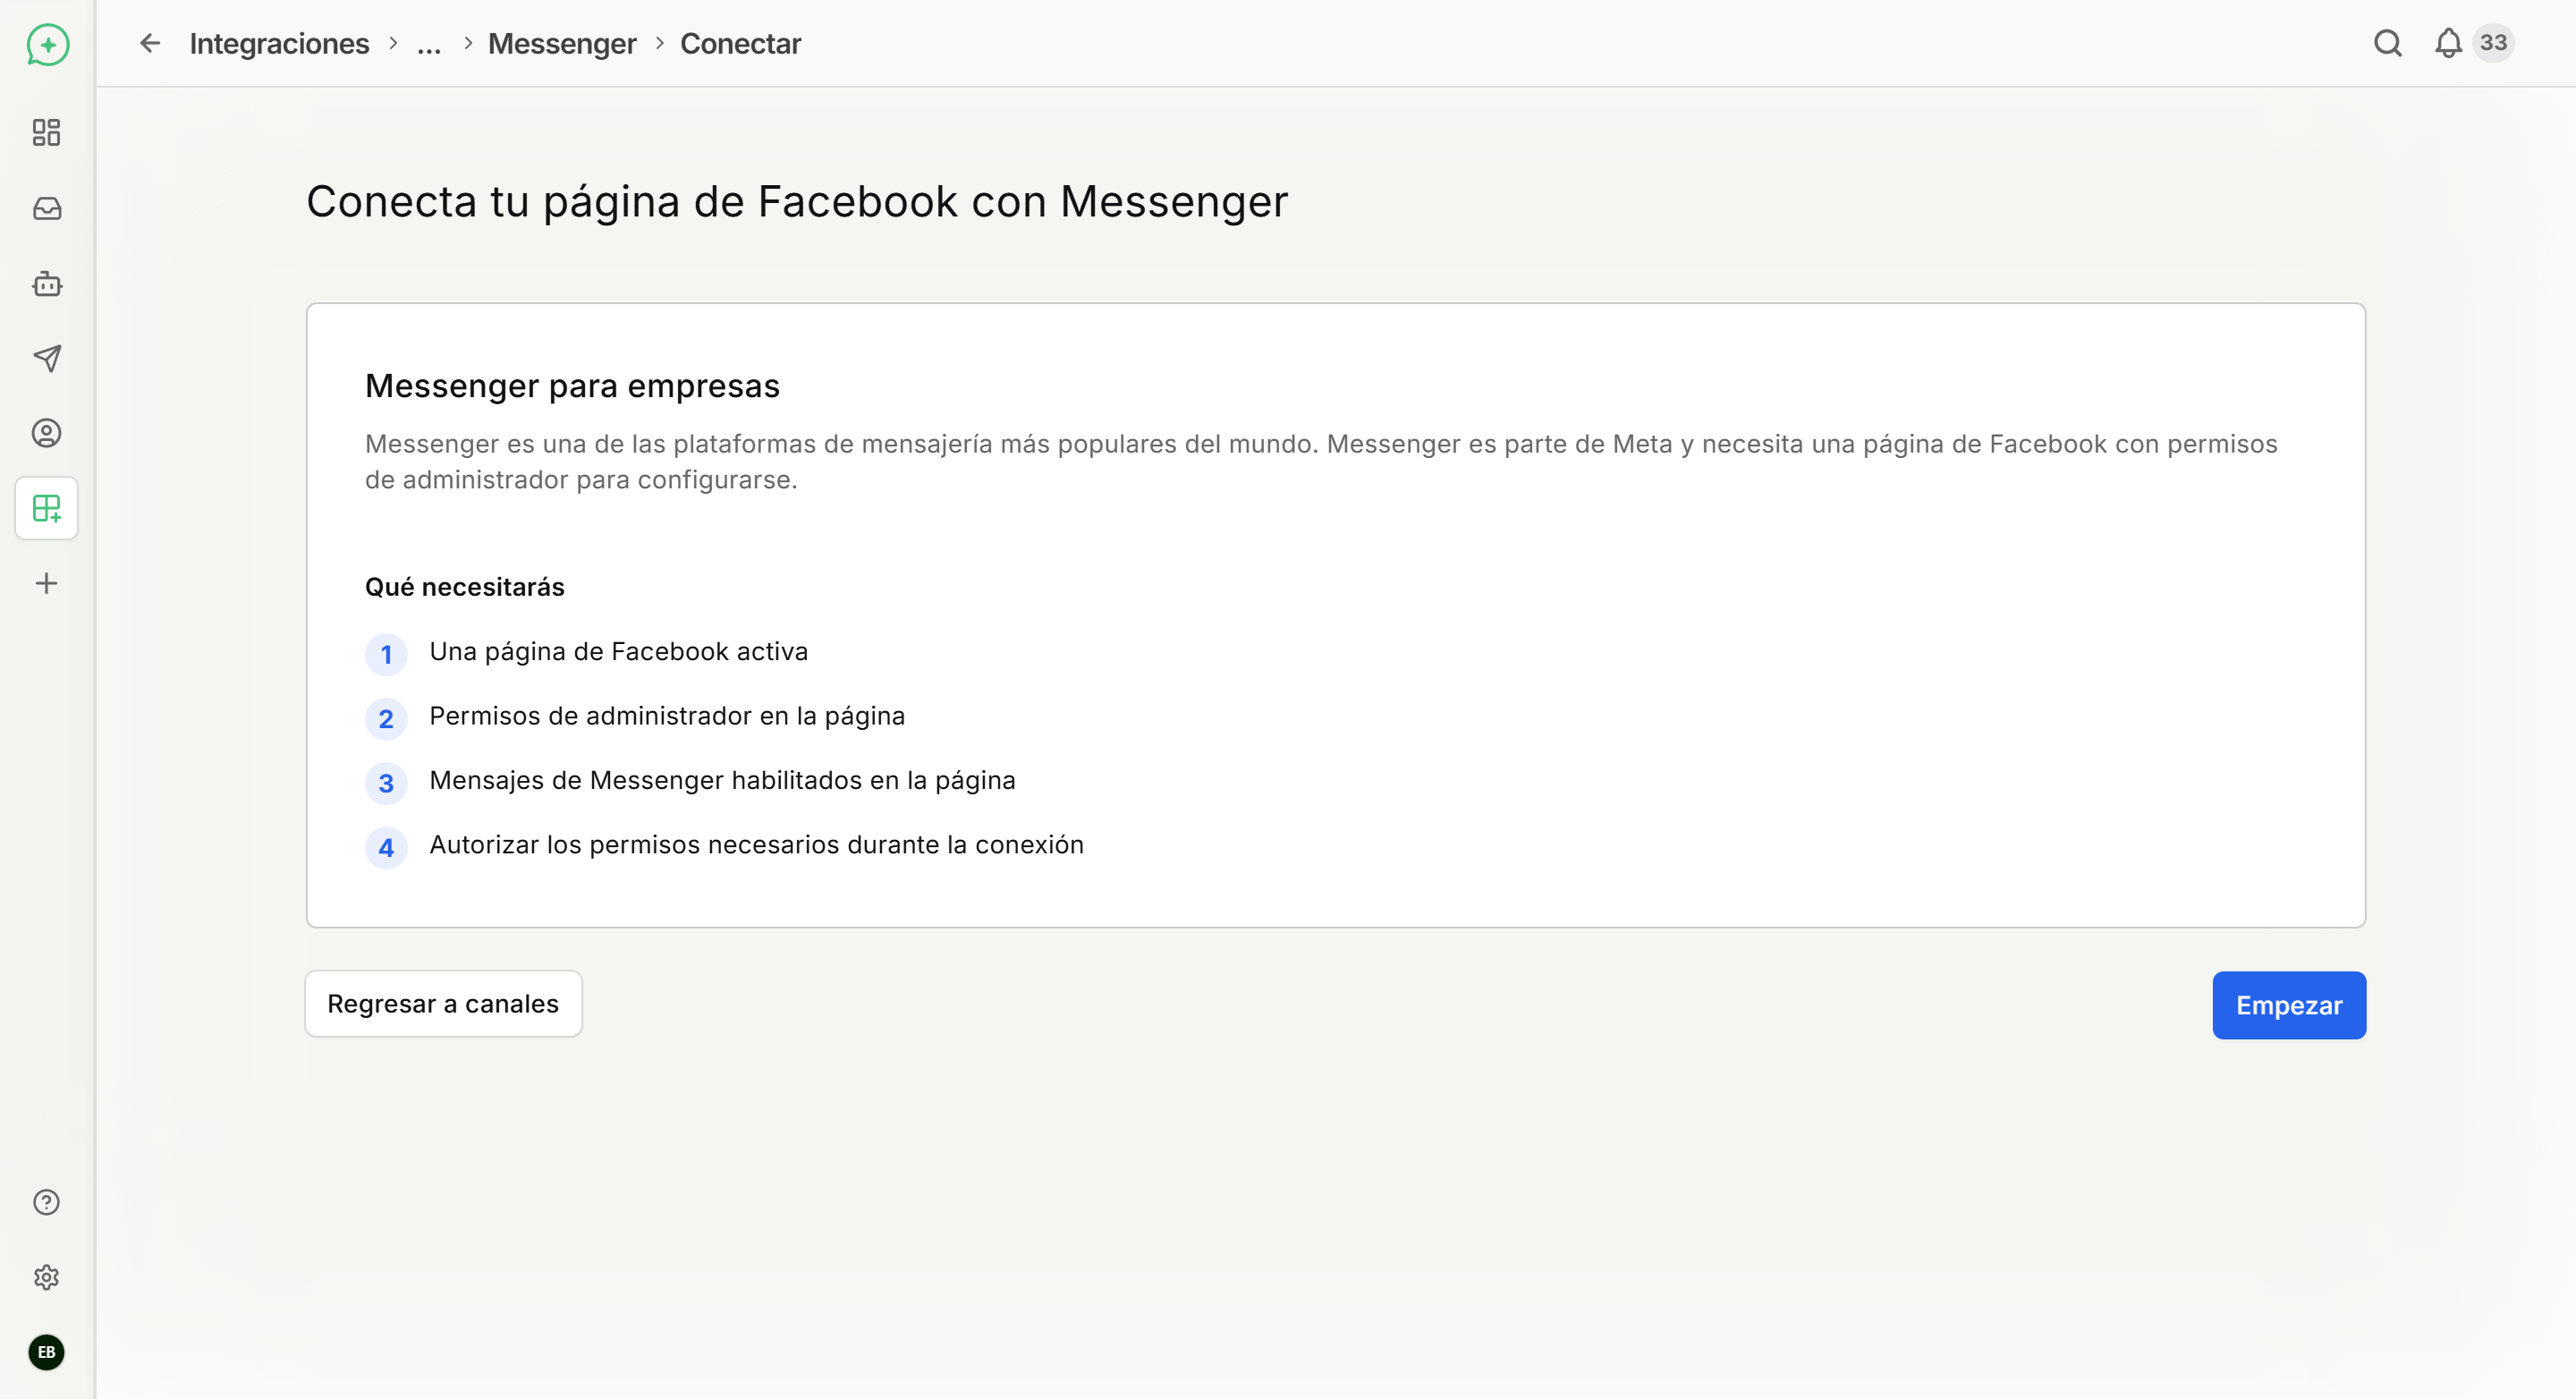Viewport: 2576px width, 1399px height.
Task: Go to Messenger breadcrumb
Action: tap(562, 43)
